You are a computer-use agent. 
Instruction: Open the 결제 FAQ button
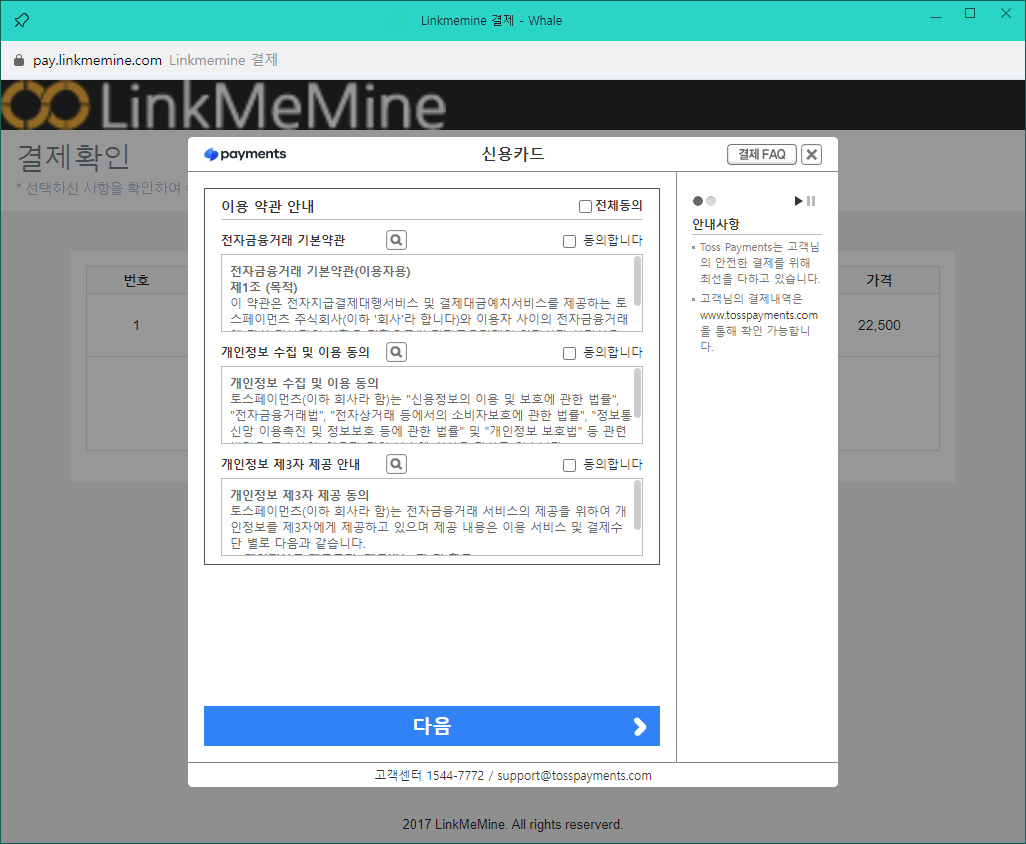pyautogui.click(x=762, y=154)
